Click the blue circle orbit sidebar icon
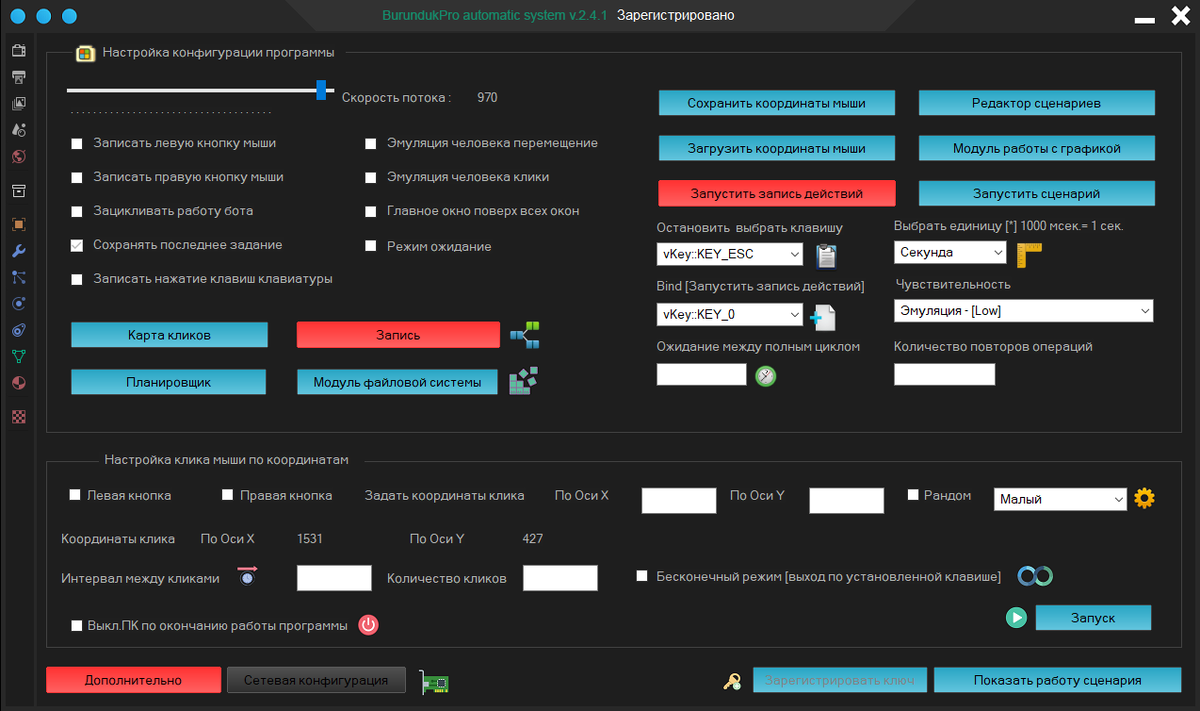This screenshot has width=1200, height=711. coord(18,303)
